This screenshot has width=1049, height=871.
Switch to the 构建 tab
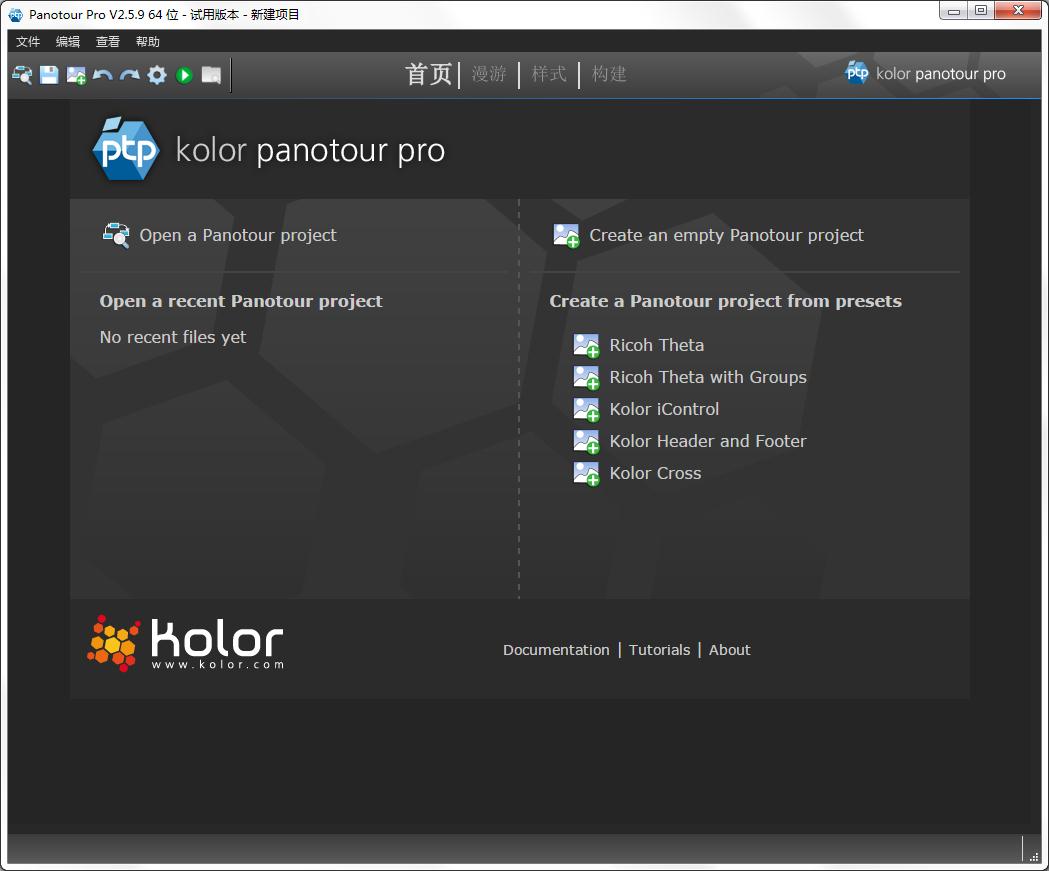coord(607,74)
